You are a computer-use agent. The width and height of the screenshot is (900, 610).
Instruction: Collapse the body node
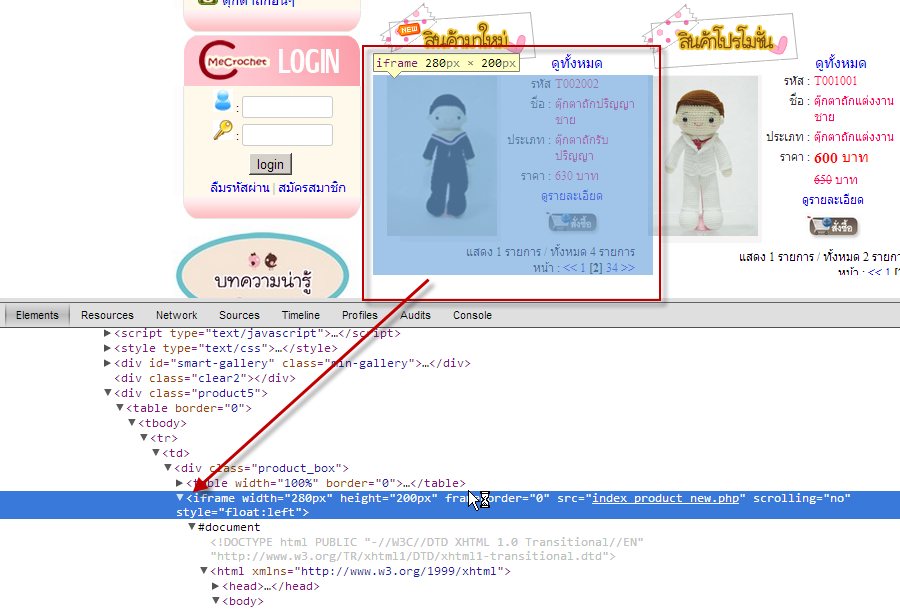pyautogui.click(x=216, y=601)
